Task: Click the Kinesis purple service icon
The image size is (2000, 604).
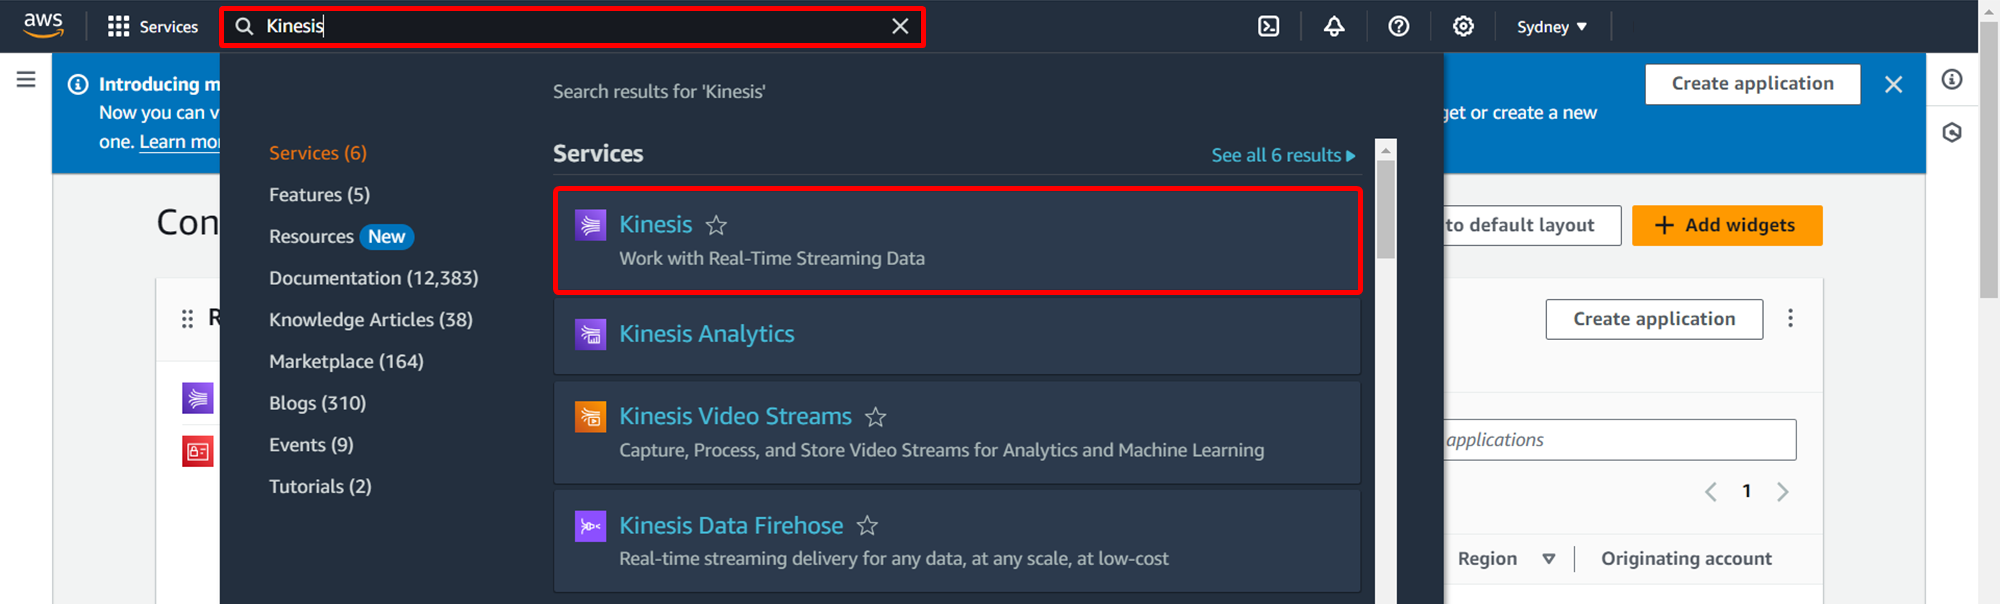Action: coord(590,225)
